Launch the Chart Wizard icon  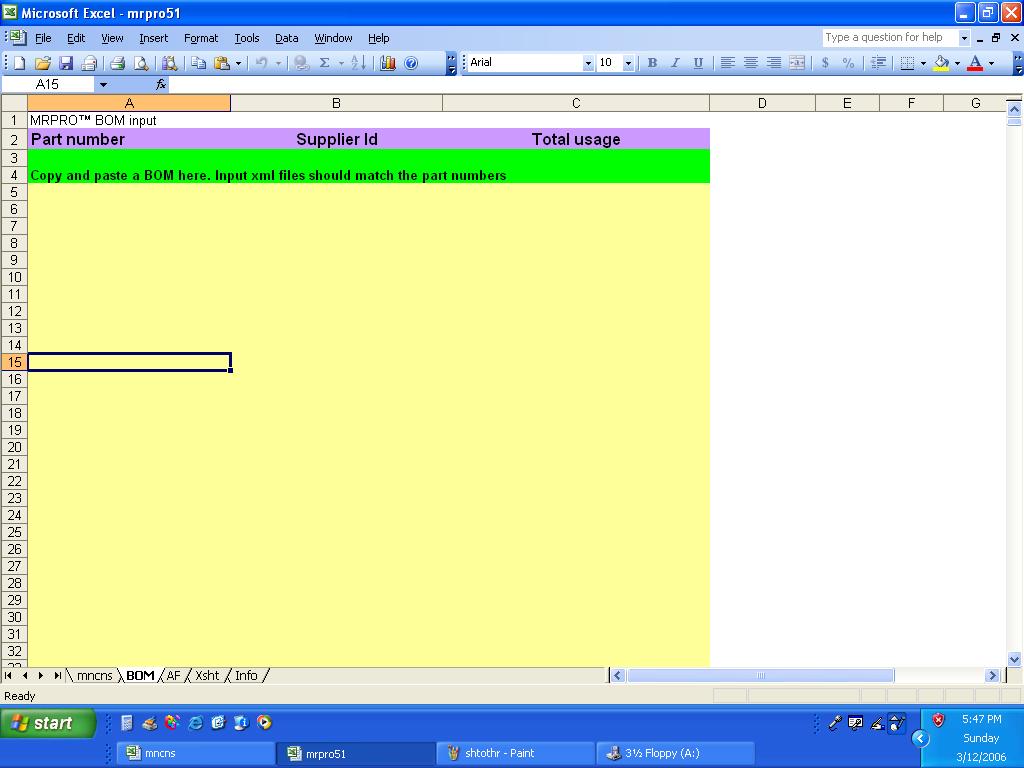[x=388, y=63]
